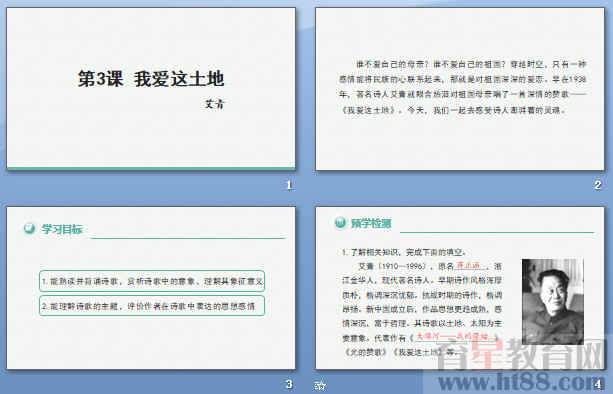The width and height of the screenshot is (613, 394).
Task: Select the portrait photo of Ai Qing
Action: 553,301
